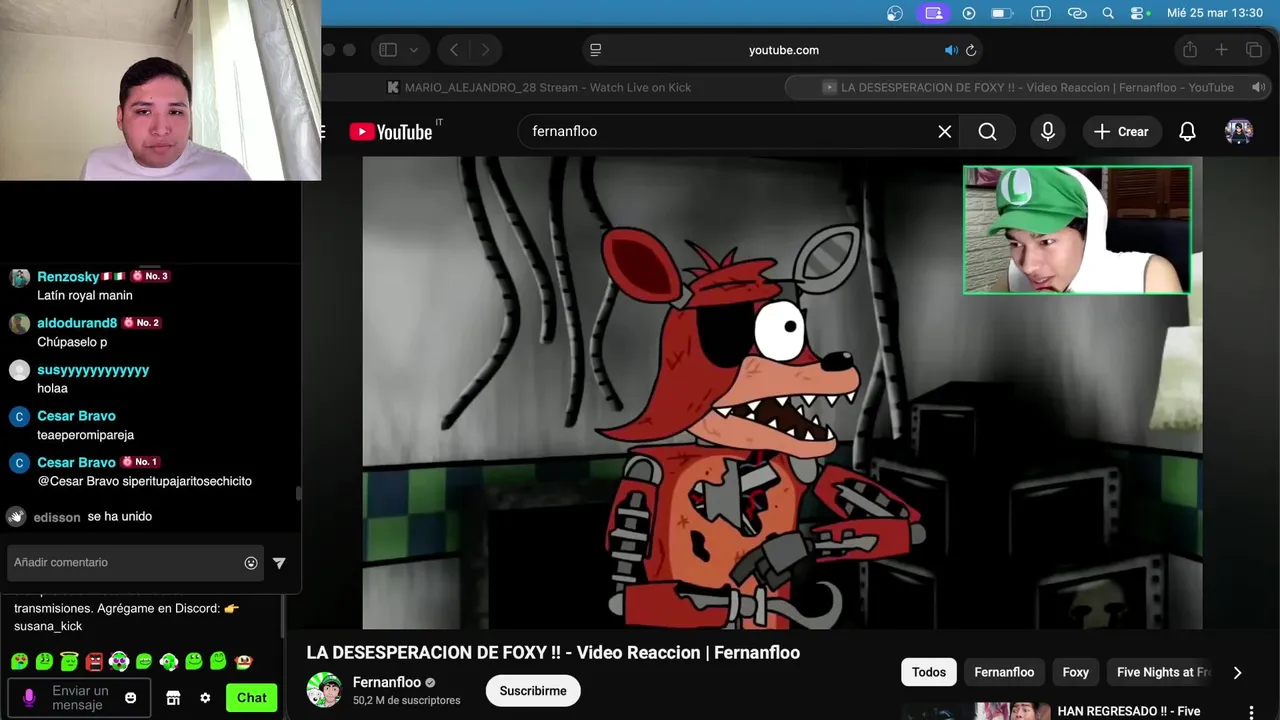Clear the fernanfloo search text
This screenshot has width=1280, height=720.
click(x=944, y=131)
